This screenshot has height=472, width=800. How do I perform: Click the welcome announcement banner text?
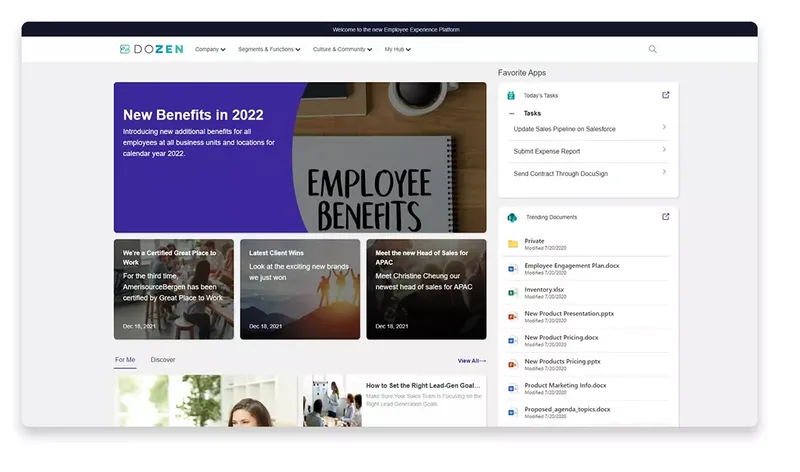[396, 30]
